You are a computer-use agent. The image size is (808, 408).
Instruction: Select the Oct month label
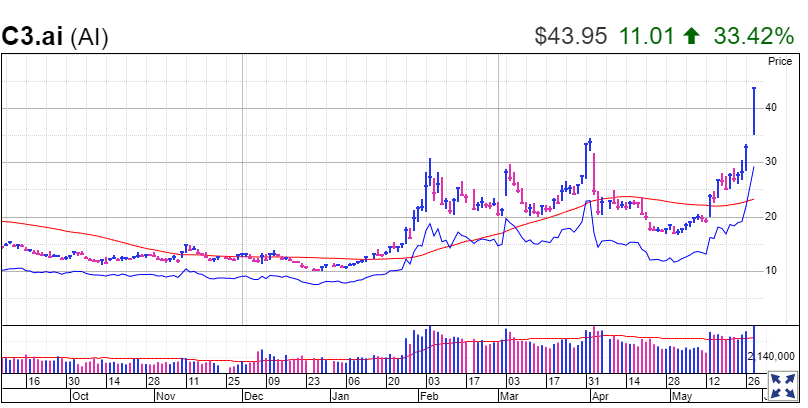coord(80,397)
